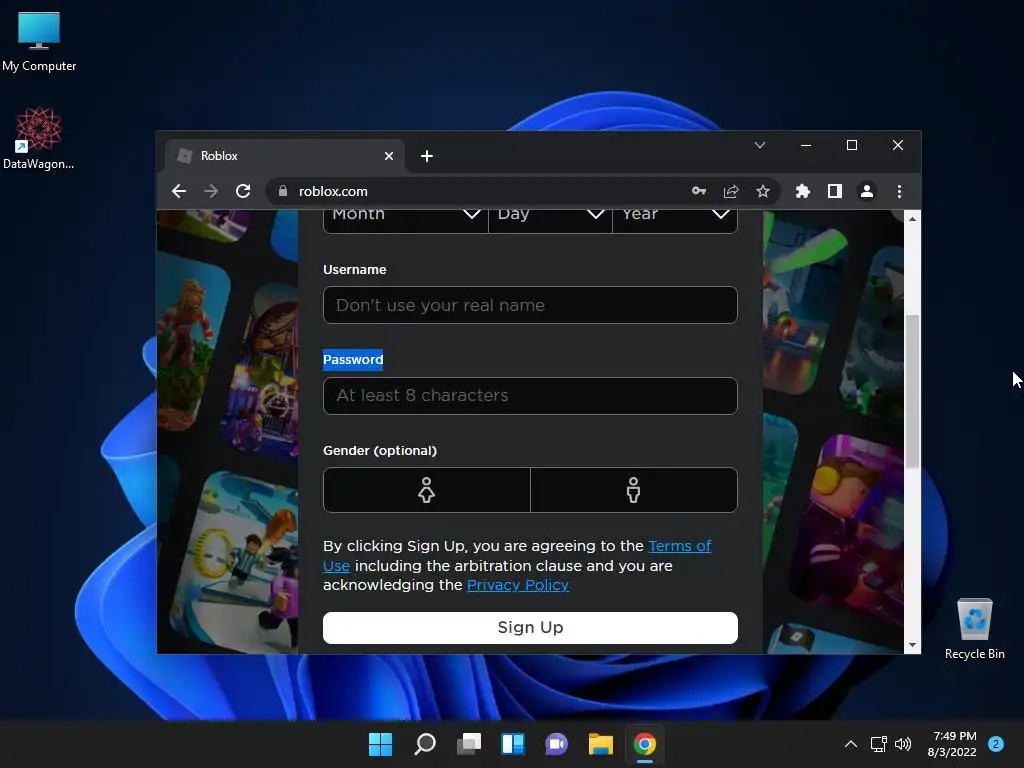Click the network tray icon
This screenshot has width=1024, height=768.
[879, 744]
